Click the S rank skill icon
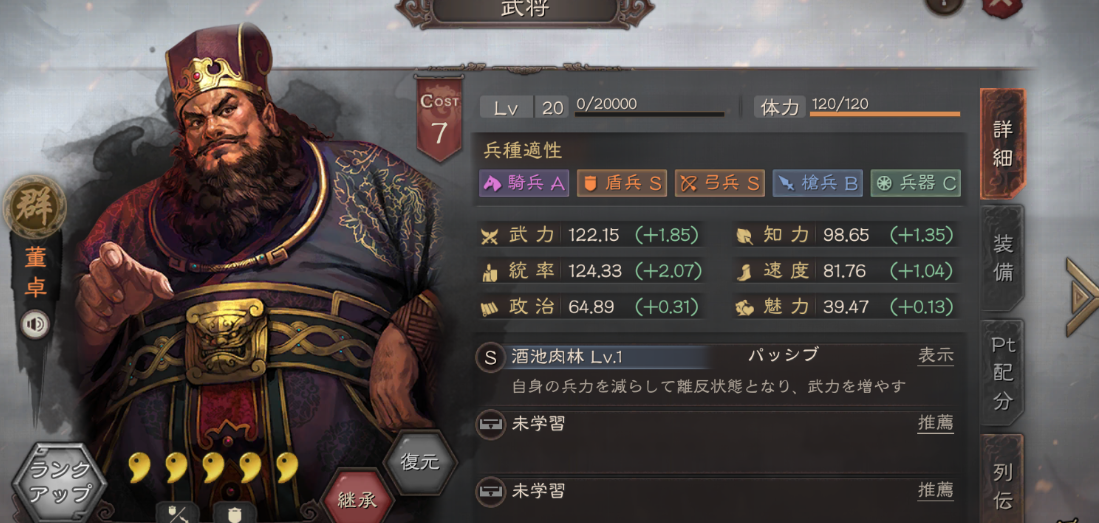The image size is (1099, 523). [x=490, y=357]
